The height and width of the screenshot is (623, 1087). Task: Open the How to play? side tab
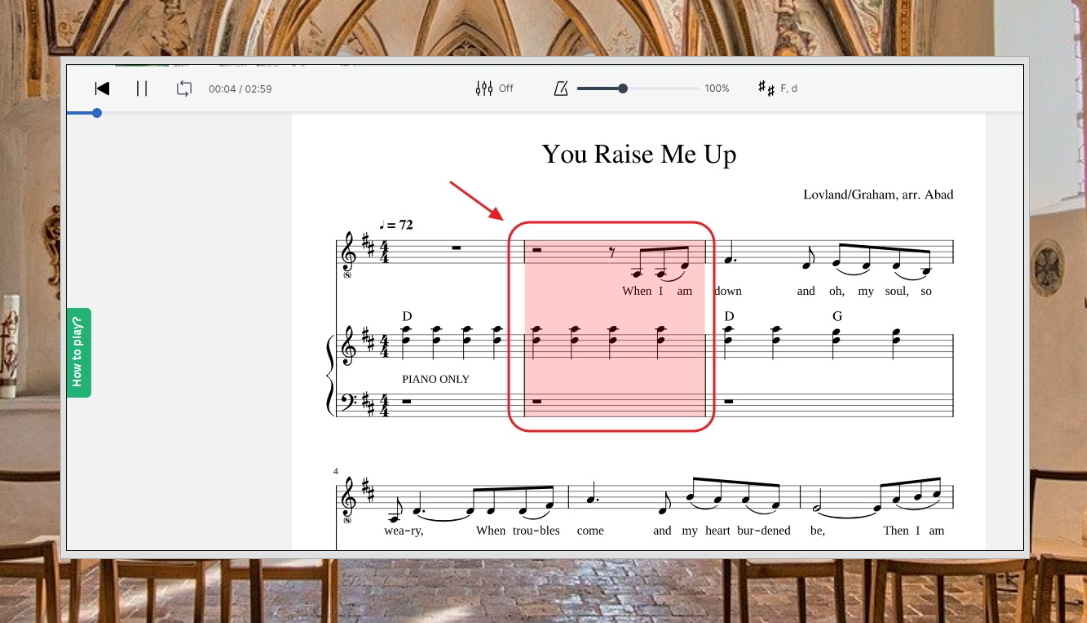[x=79, y=353]
